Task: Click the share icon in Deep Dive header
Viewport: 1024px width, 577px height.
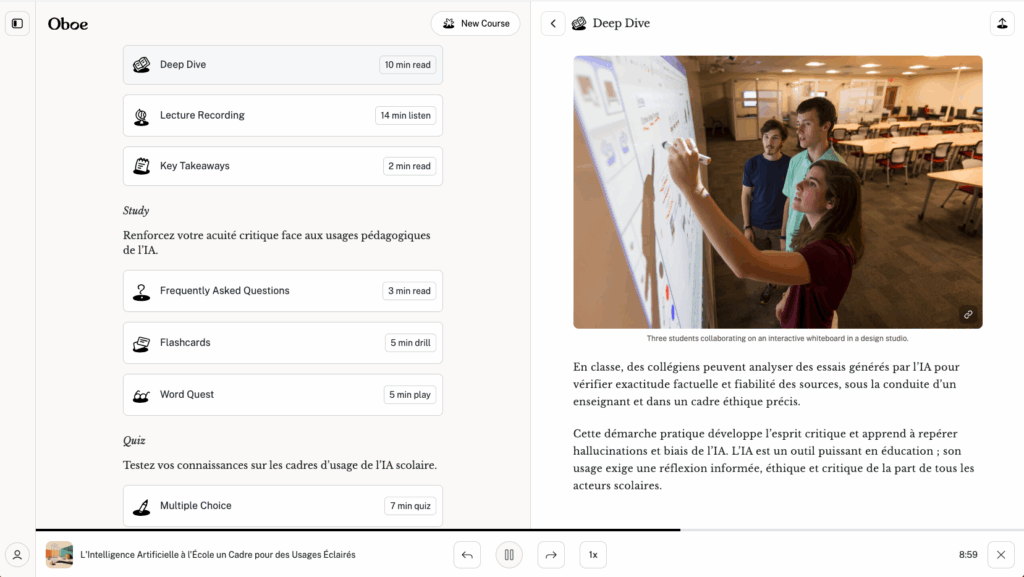Action: 1001,23
